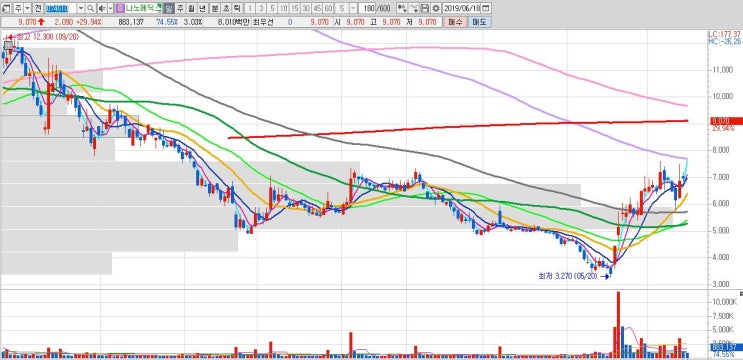Viewport: 743px width, 360px height.
Task: Click the stock name 나노메딕스 field
Action: tap(144, 9)
